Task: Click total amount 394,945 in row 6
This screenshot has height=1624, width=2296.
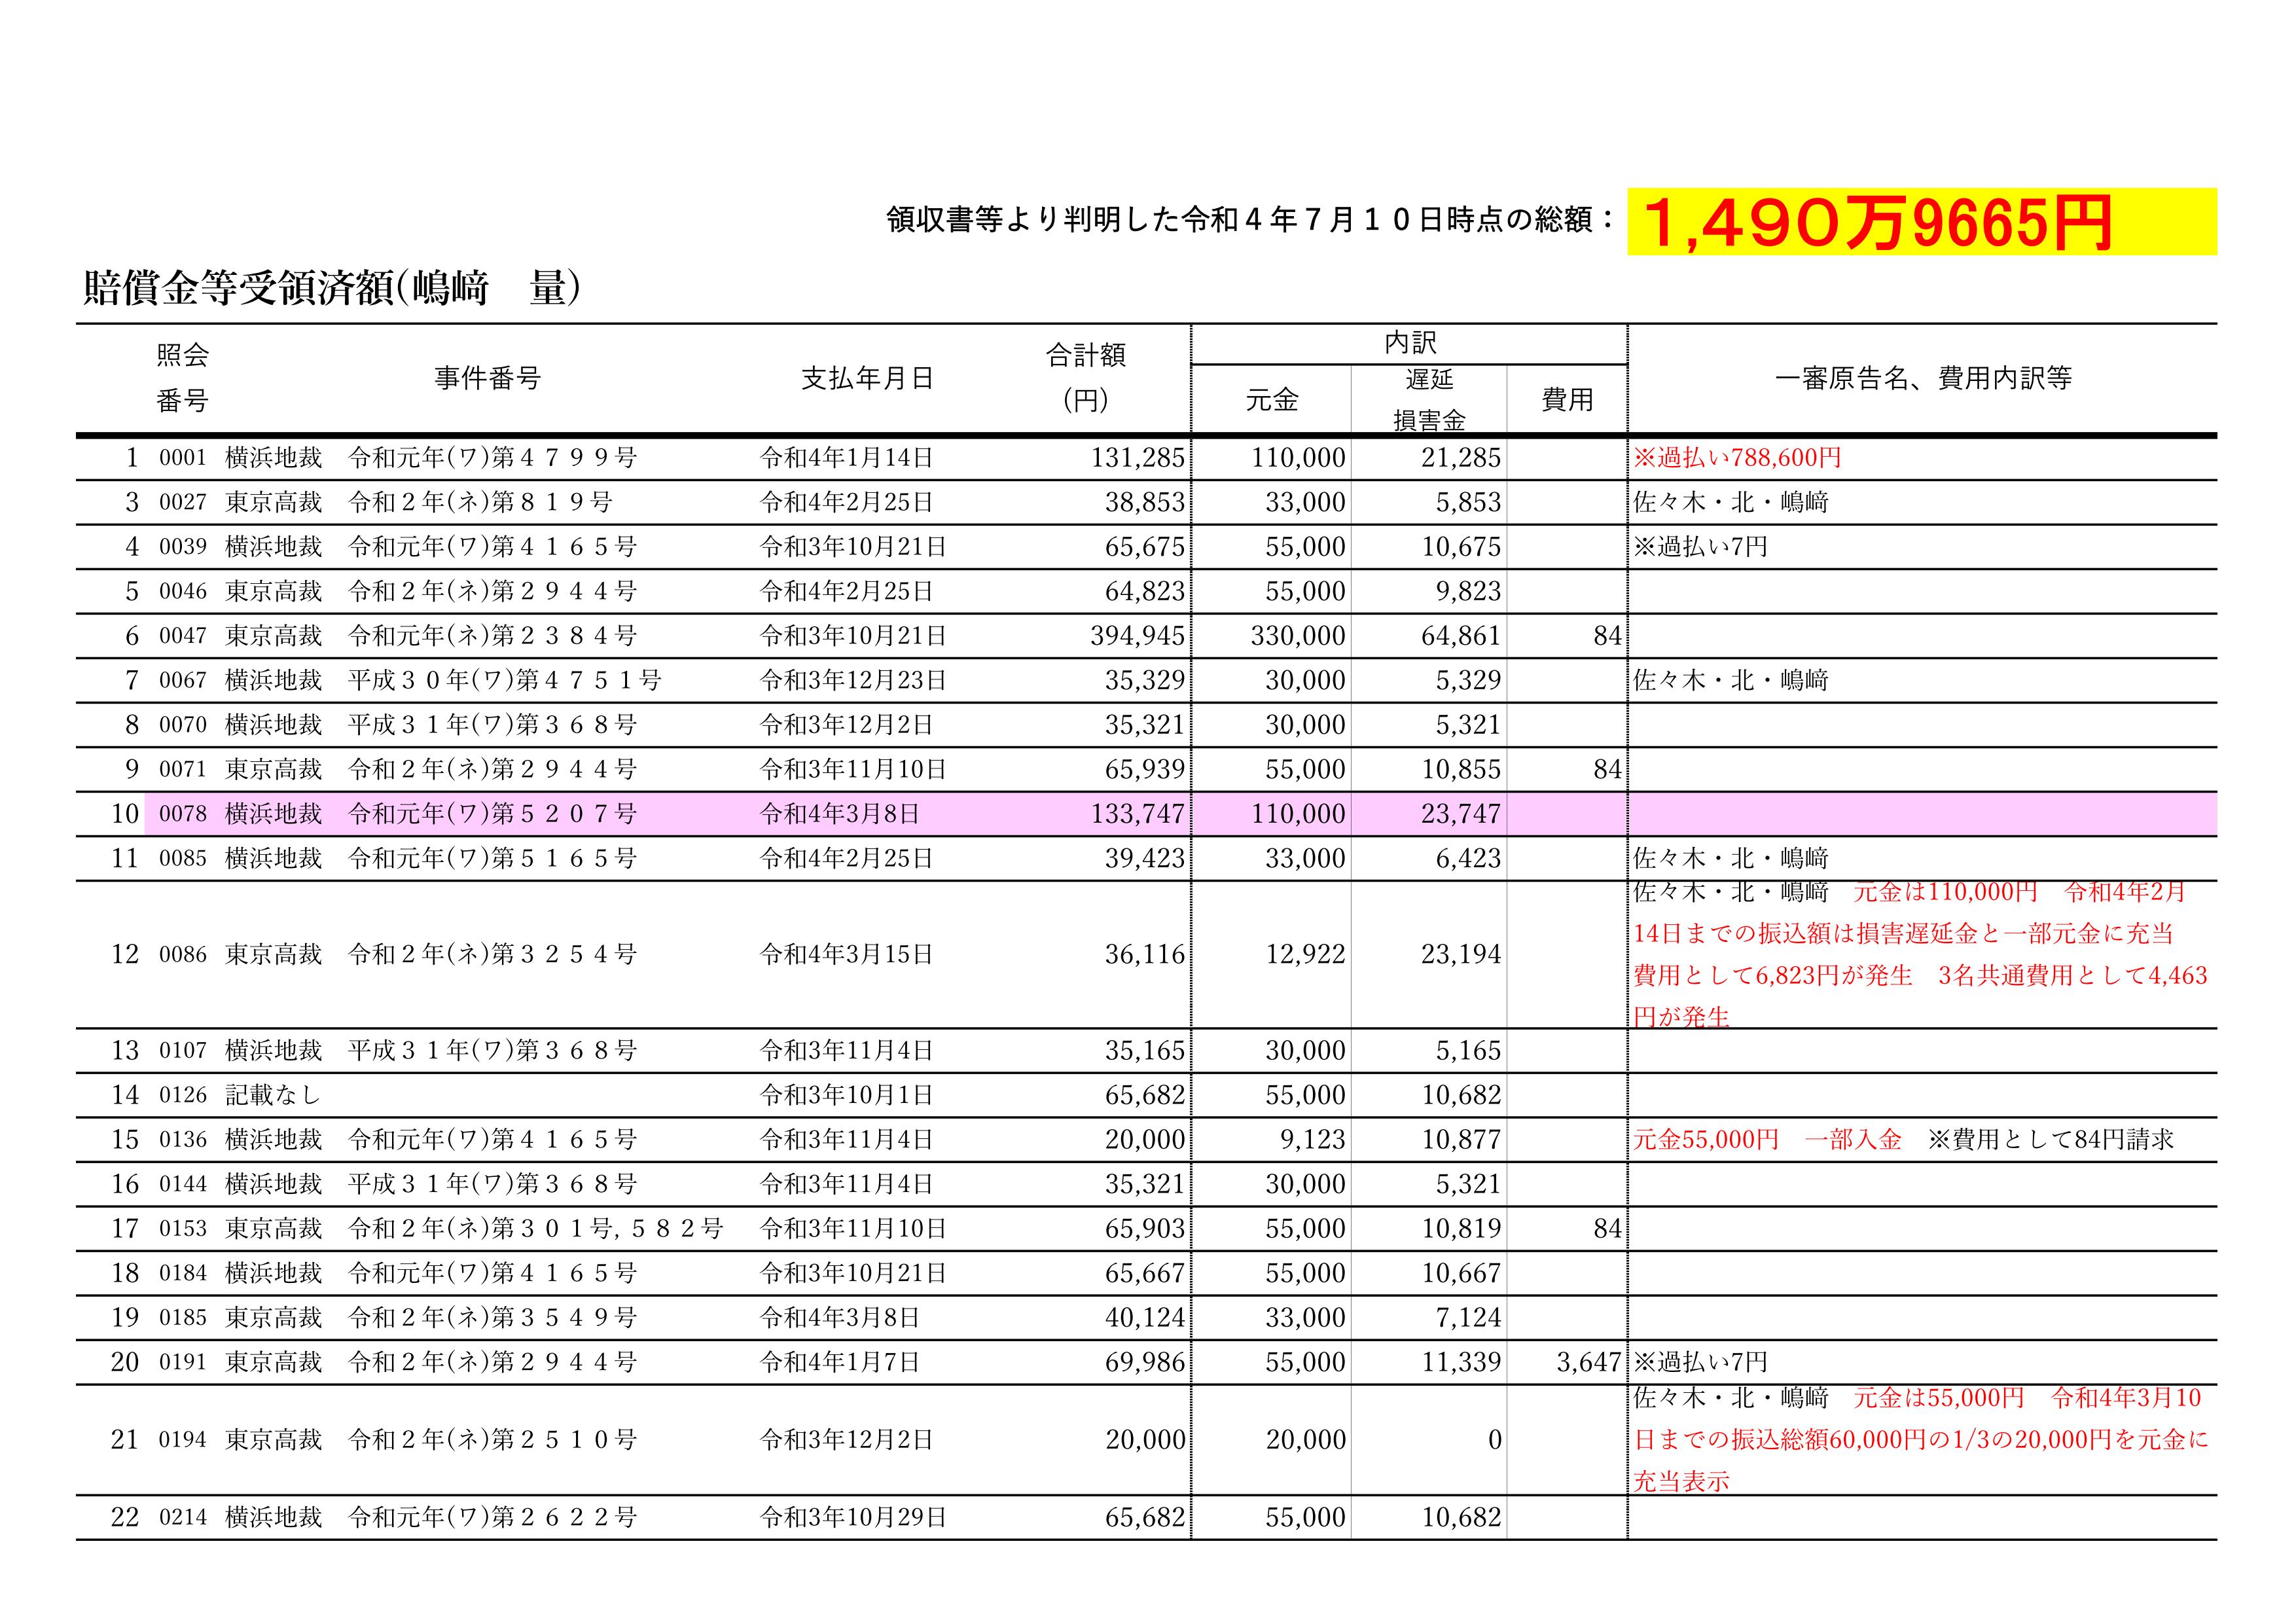Action: tap(1137, 636)
